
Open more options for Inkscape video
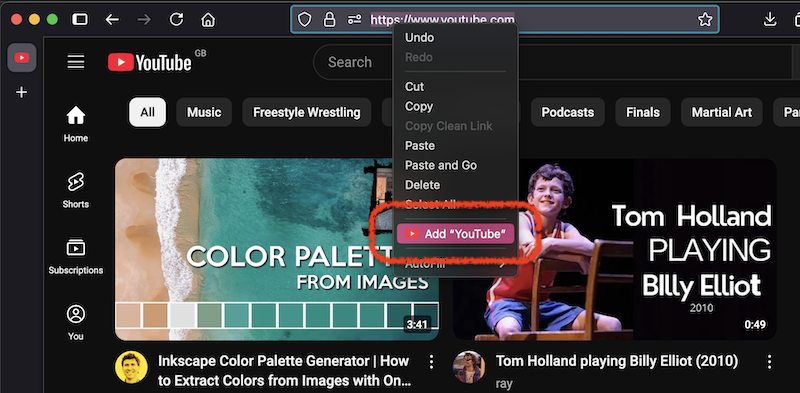(432, 362)
